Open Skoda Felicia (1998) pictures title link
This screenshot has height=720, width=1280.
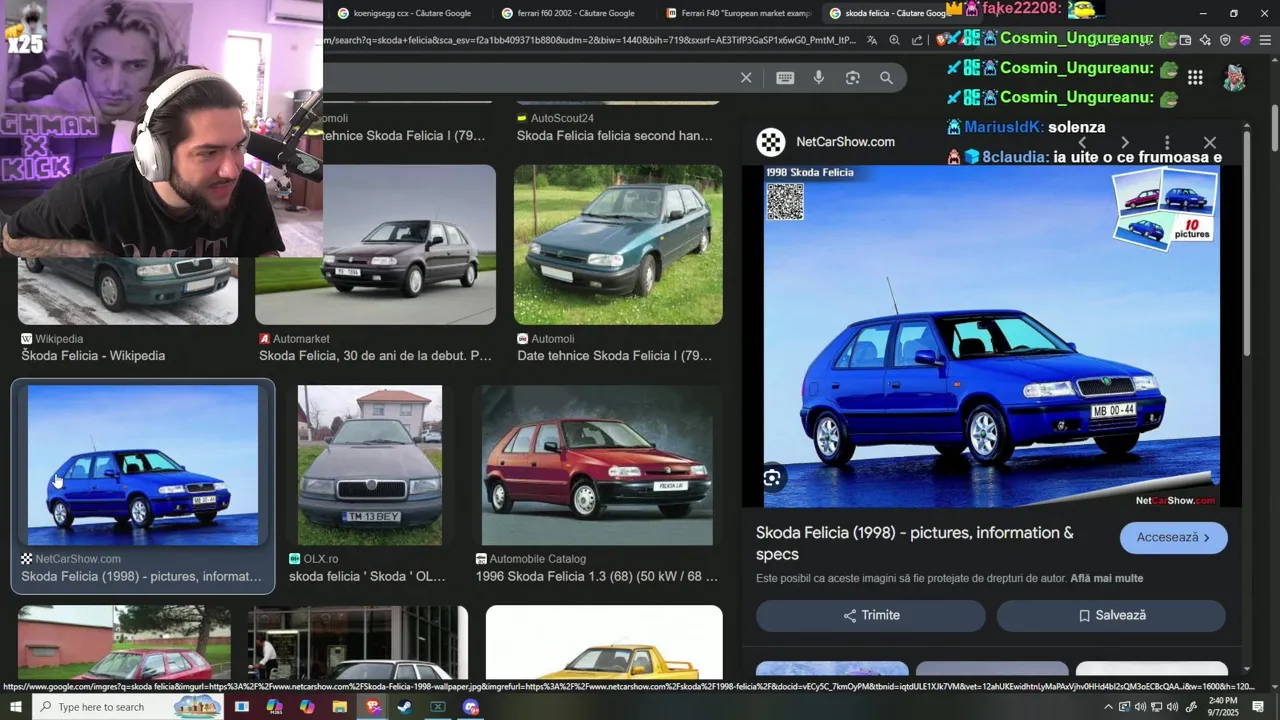(915, 543)
